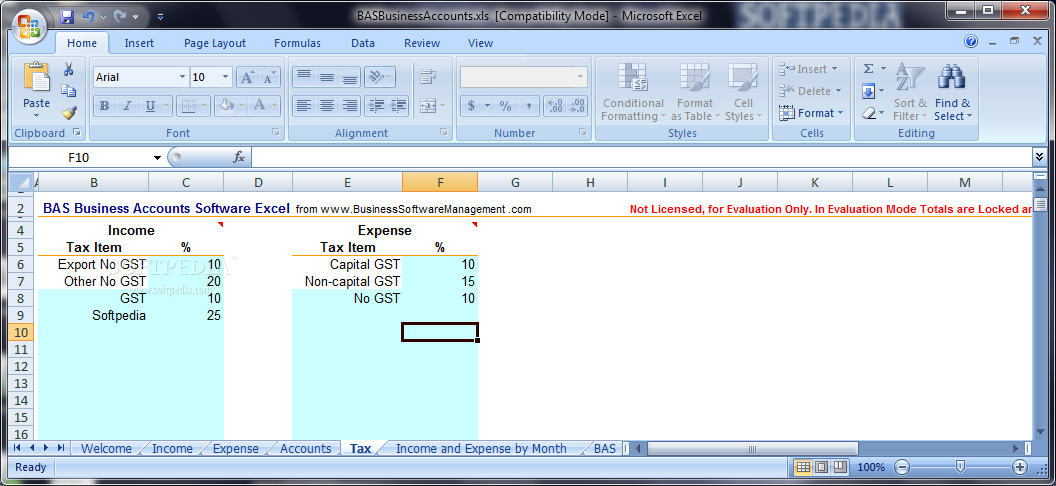Open Cell Styles gallery
The image size is (1056, 486).
744,92
